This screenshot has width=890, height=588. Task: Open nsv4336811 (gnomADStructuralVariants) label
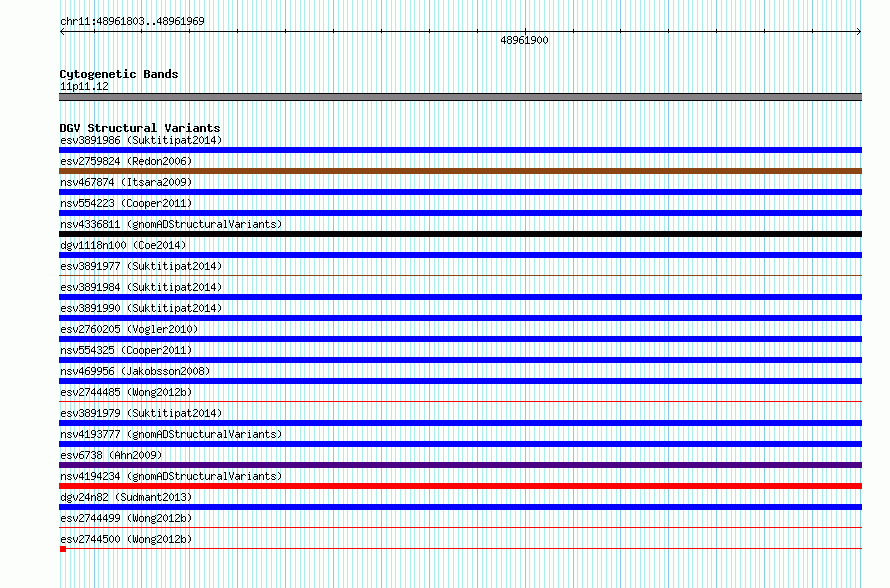pyautogui.click(x=171, y=224)
